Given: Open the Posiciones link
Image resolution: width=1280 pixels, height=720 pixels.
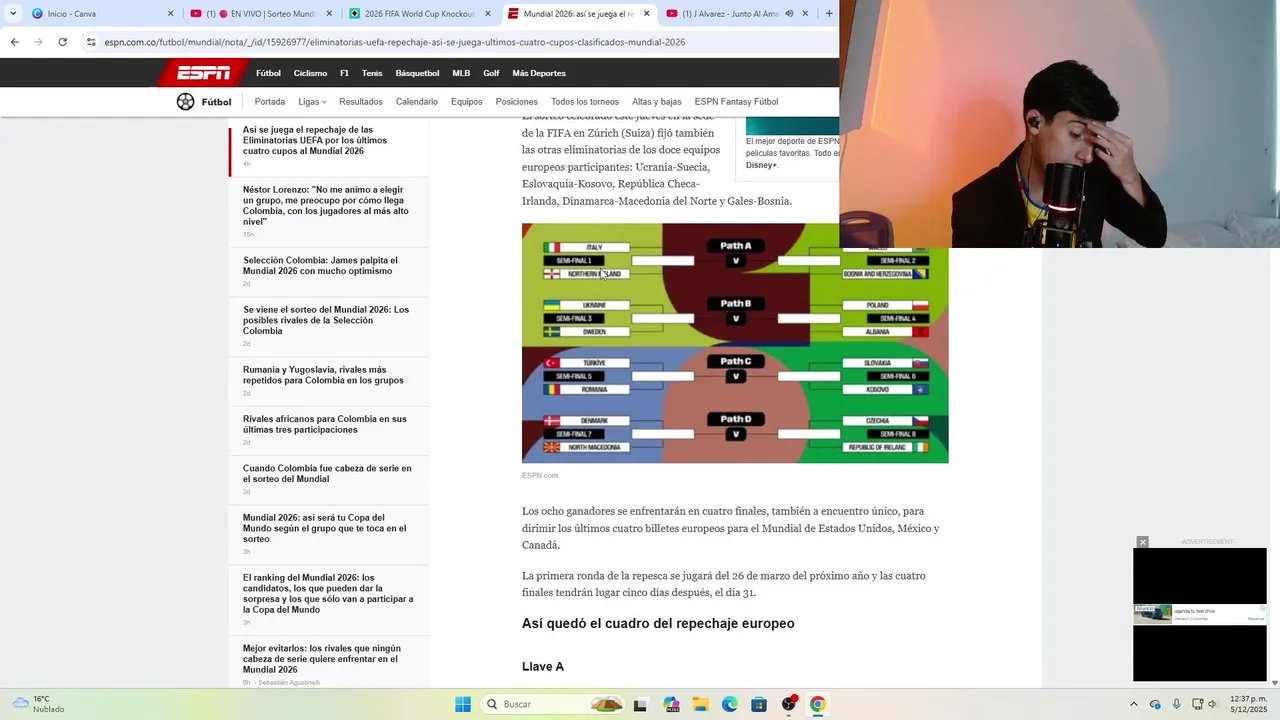Looking at the screenshot, I should click(x=517, y=101).
